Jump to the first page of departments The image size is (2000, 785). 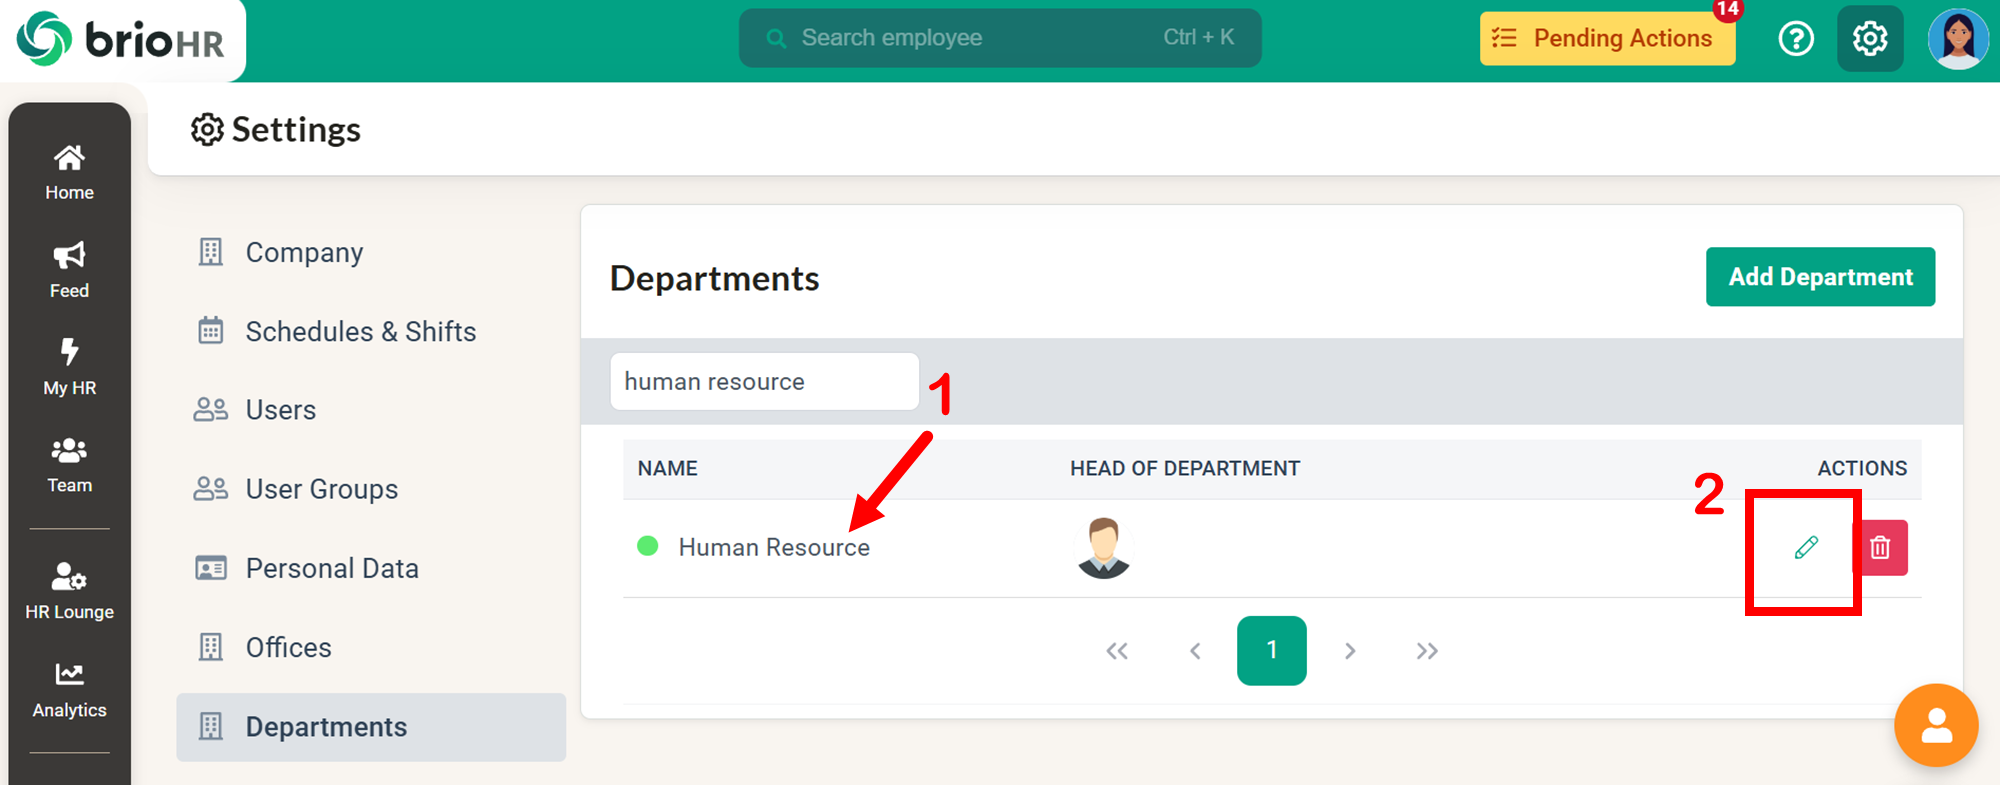(x=1117, y=651)
